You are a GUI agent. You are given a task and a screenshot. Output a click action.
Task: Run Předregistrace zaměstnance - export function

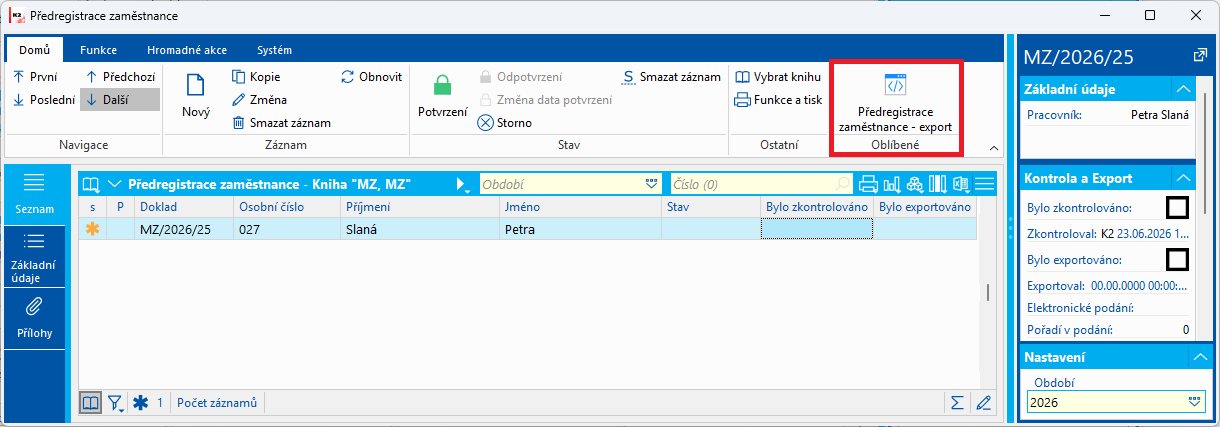895,104
